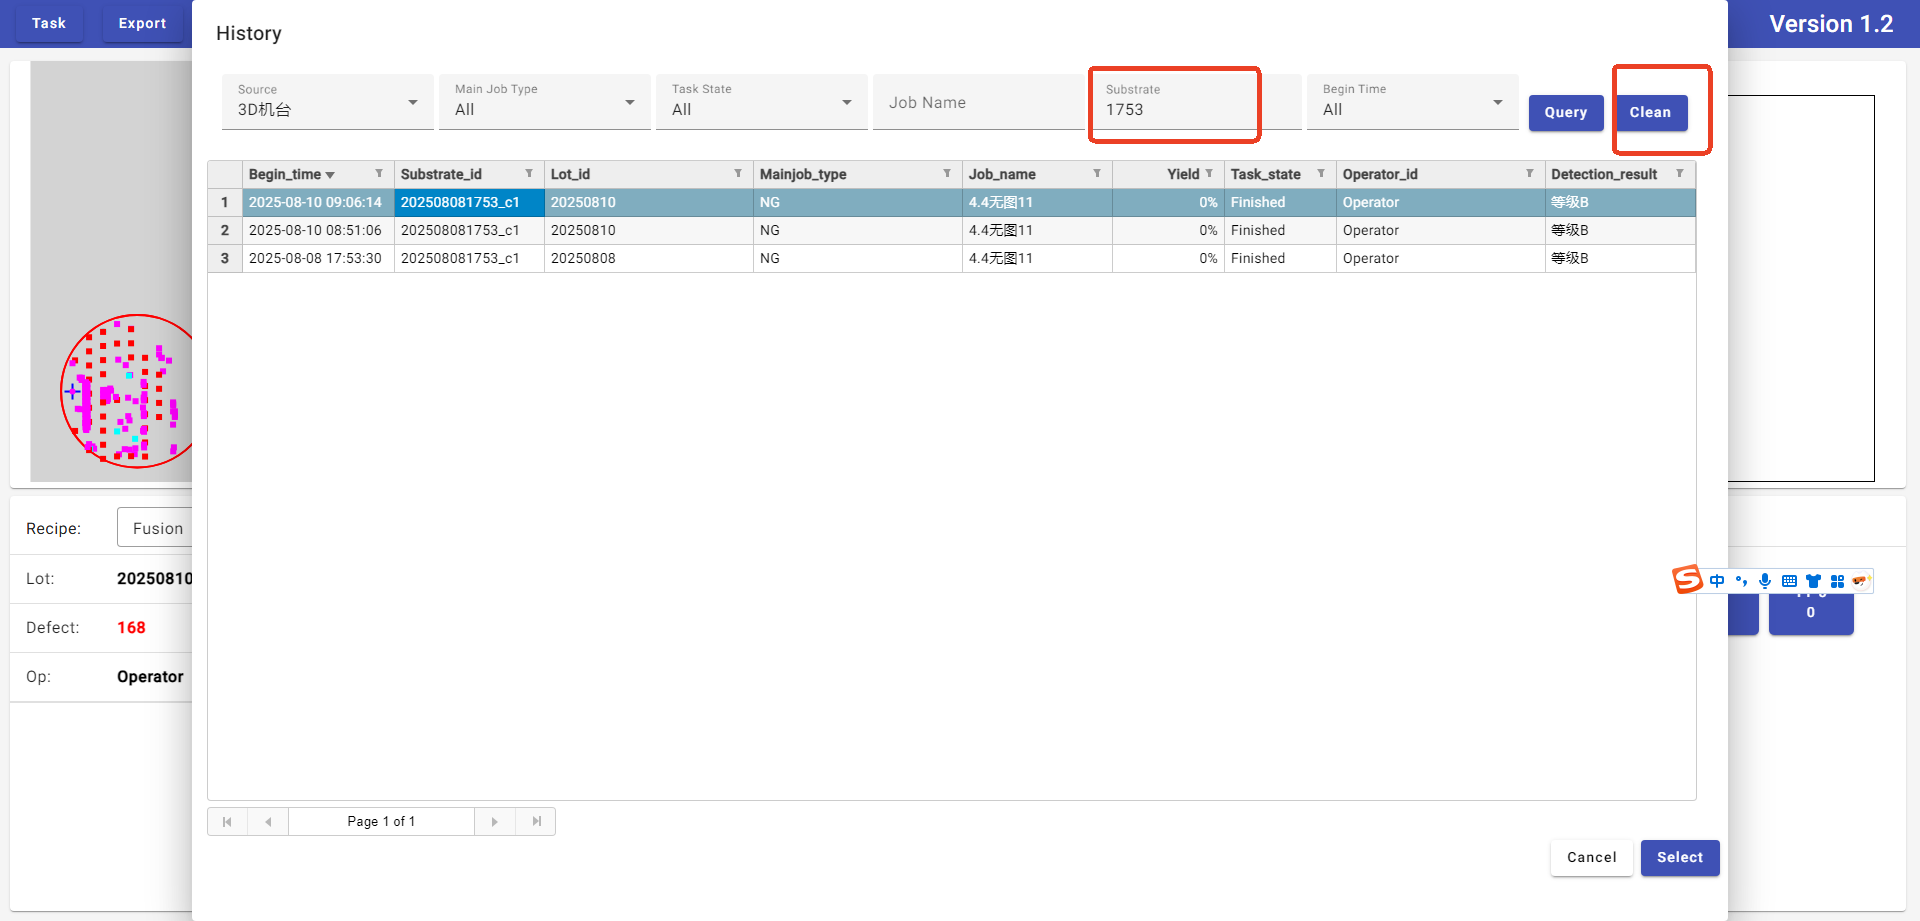Open the Sogou toolbox grid icon
Screen dimensions: 1920x921
1837,581
